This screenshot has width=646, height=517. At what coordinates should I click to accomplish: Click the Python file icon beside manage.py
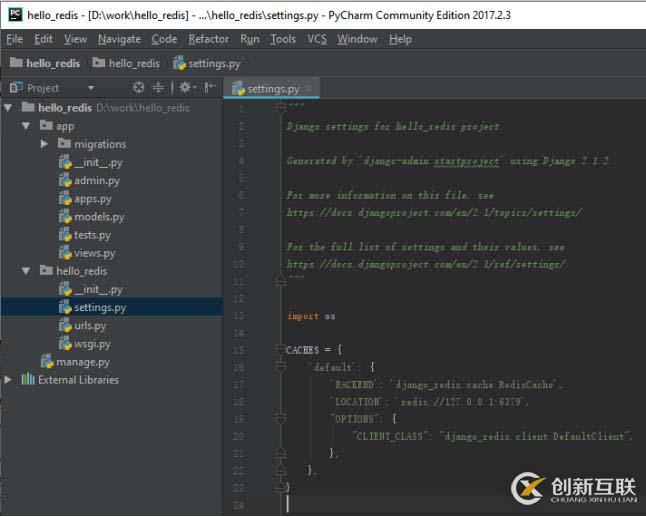[x=47, y=362]
